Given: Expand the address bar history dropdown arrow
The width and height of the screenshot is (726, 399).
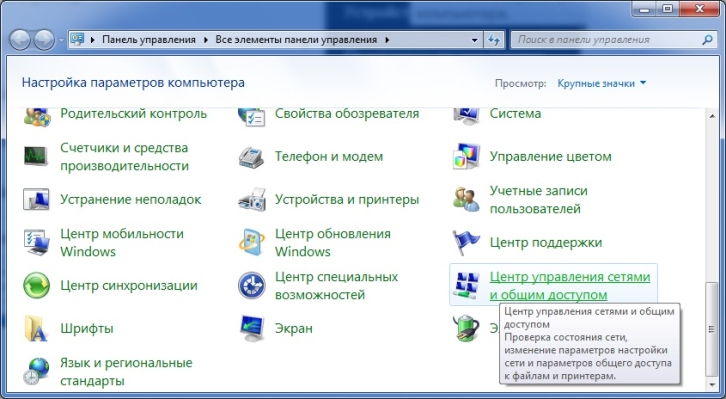Looking at the screenshot, I should 474,40.
